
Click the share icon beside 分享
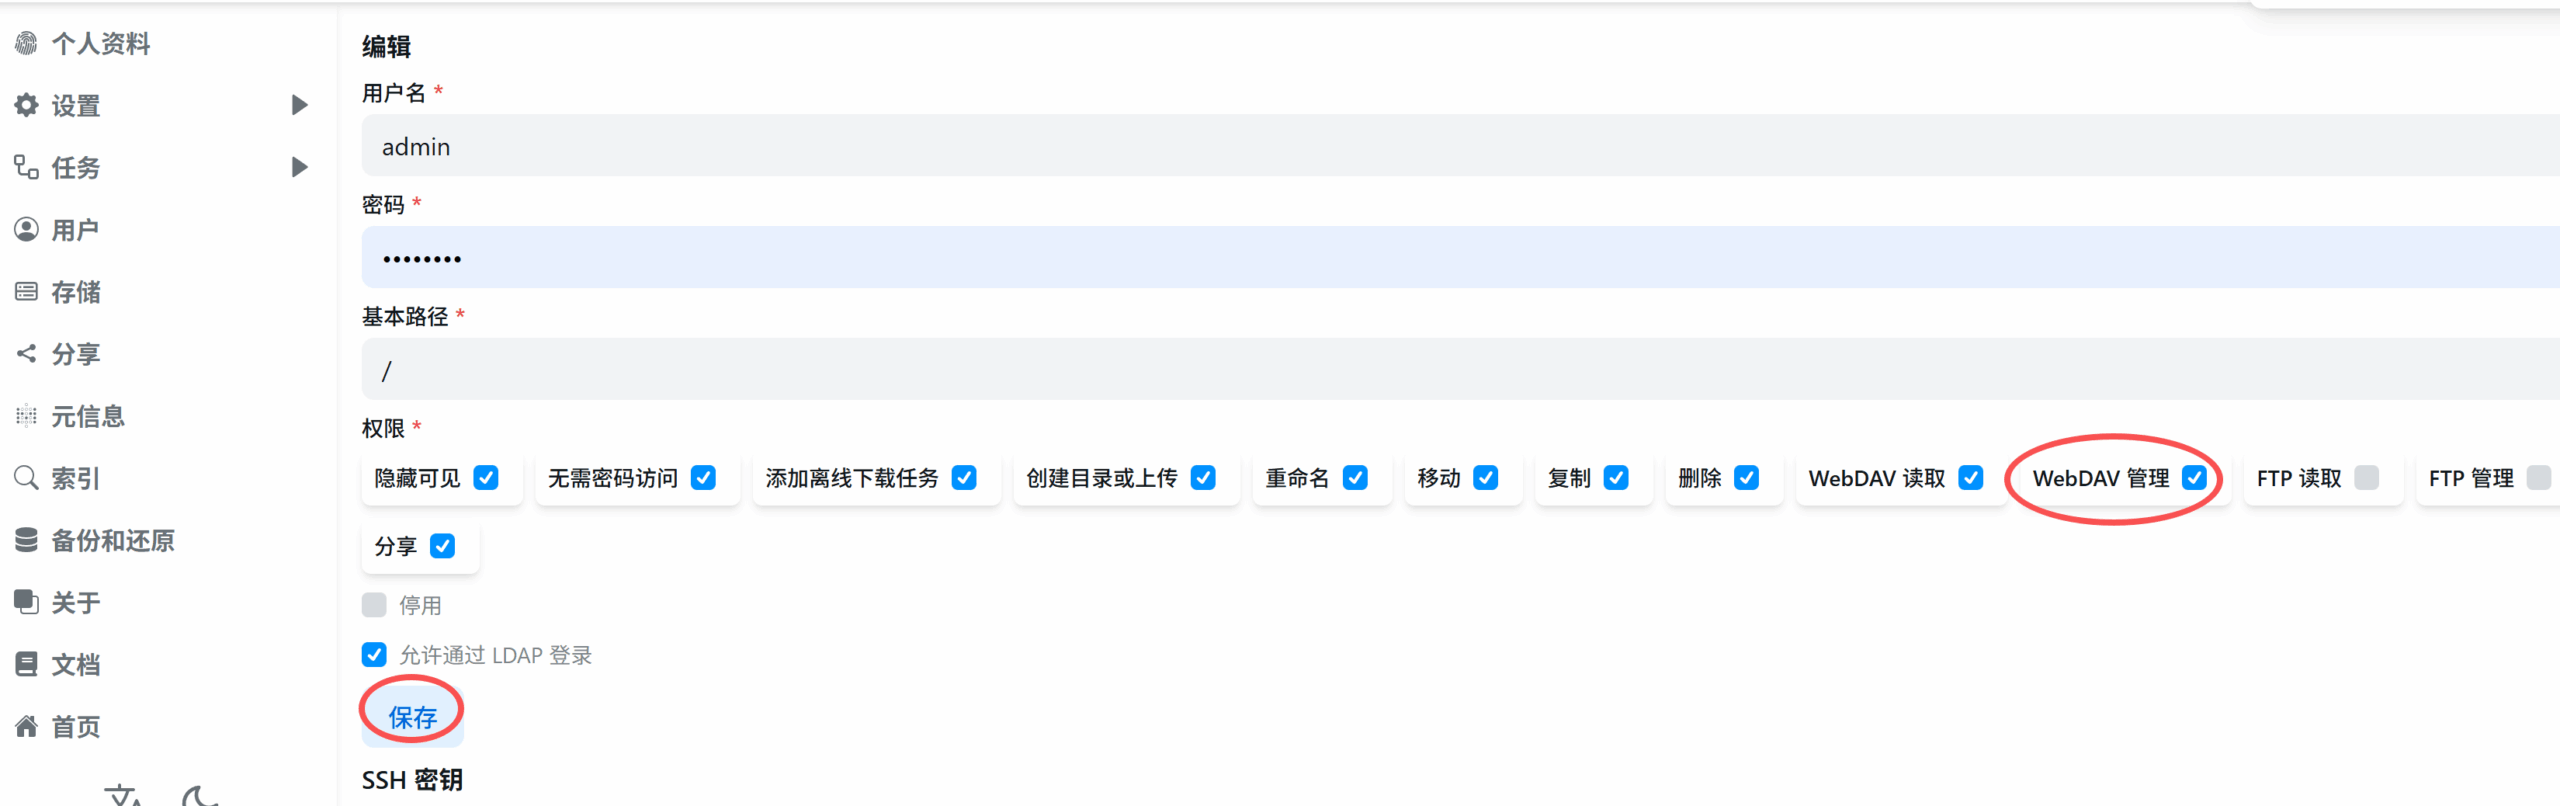[27, 354]
